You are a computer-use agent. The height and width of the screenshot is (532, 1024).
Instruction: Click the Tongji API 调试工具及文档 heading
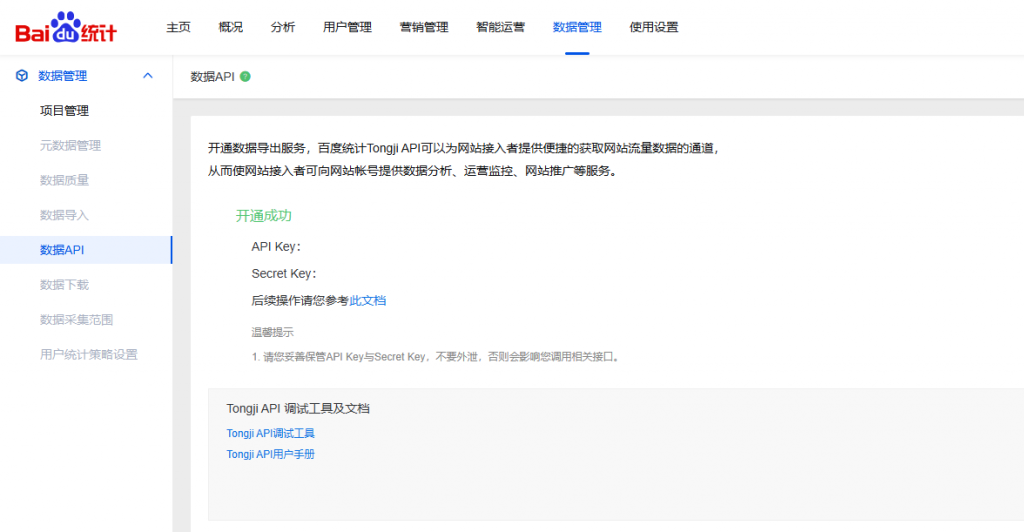298,409
